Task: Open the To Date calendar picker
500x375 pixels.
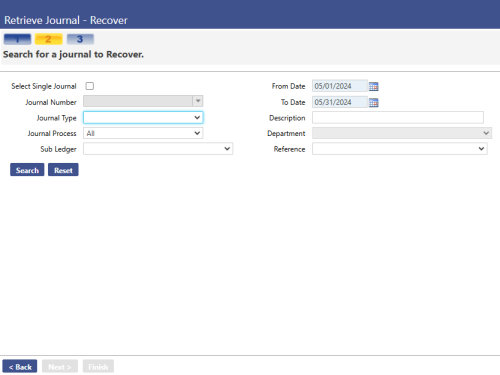Action: [x=373, y=103]
